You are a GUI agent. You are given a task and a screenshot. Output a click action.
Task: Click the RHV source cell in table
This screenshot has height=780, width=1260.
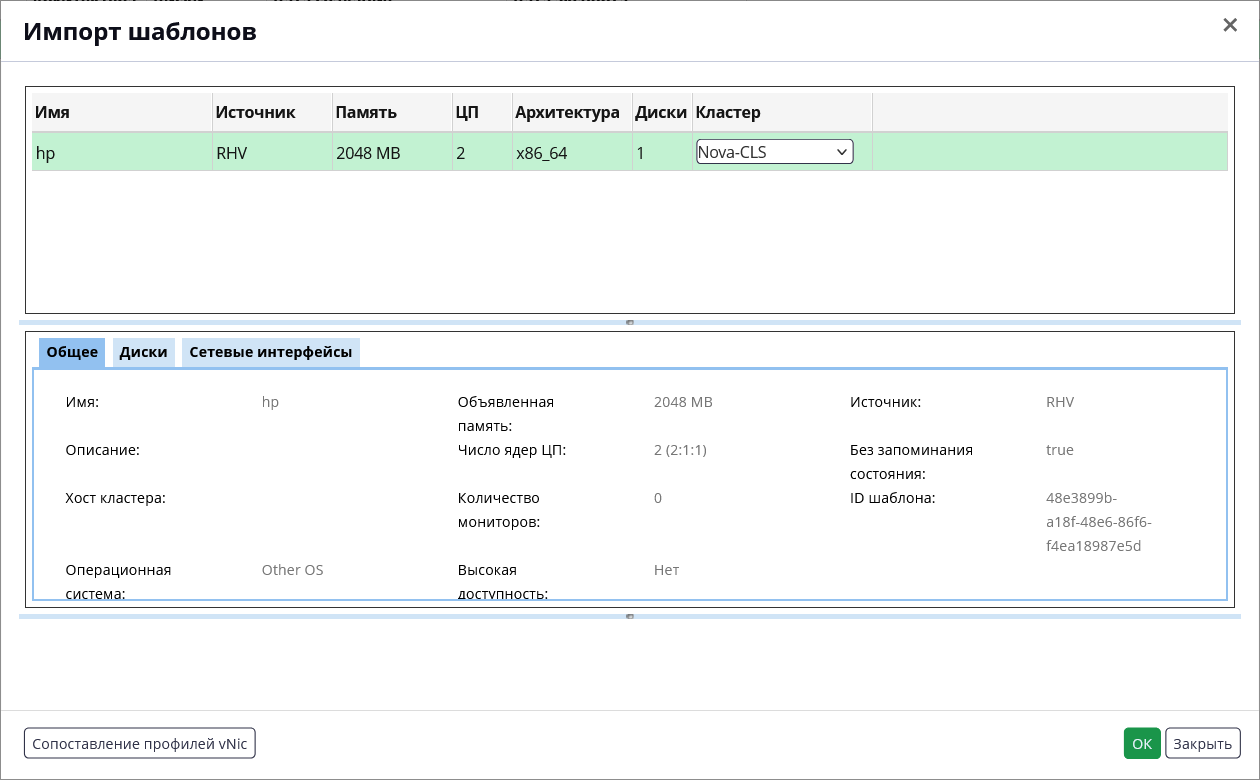[272, 153]
